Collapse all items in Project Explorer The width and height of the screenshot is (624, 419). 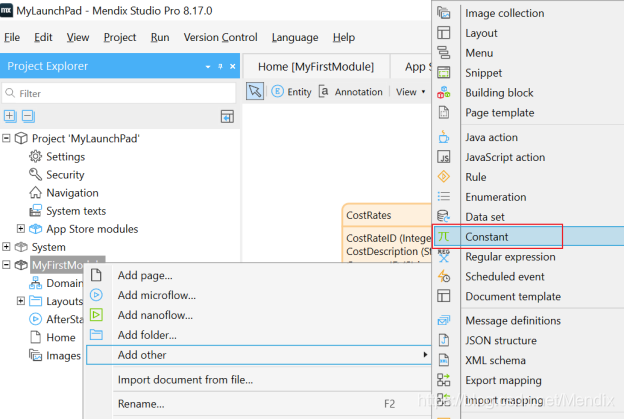(28, 116)
